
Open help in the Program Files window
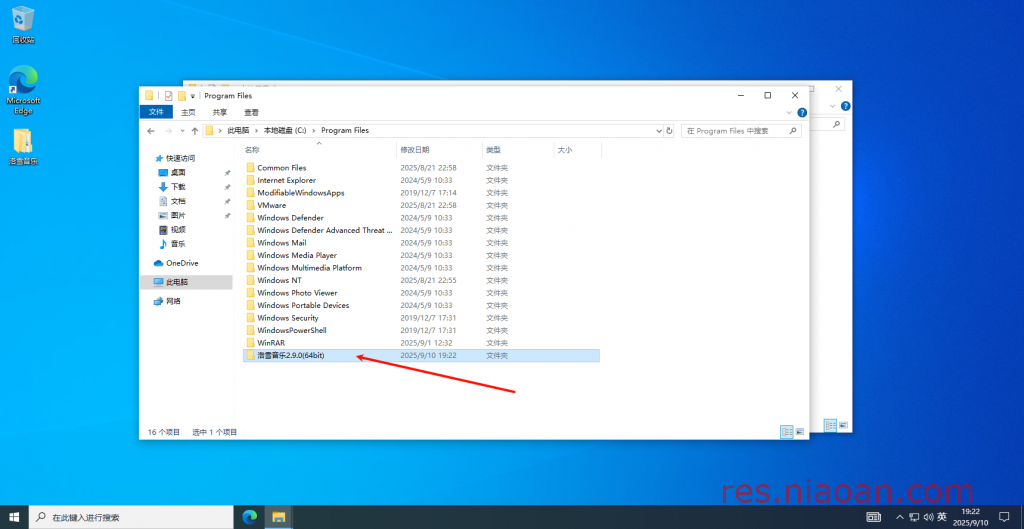point(802,112)
